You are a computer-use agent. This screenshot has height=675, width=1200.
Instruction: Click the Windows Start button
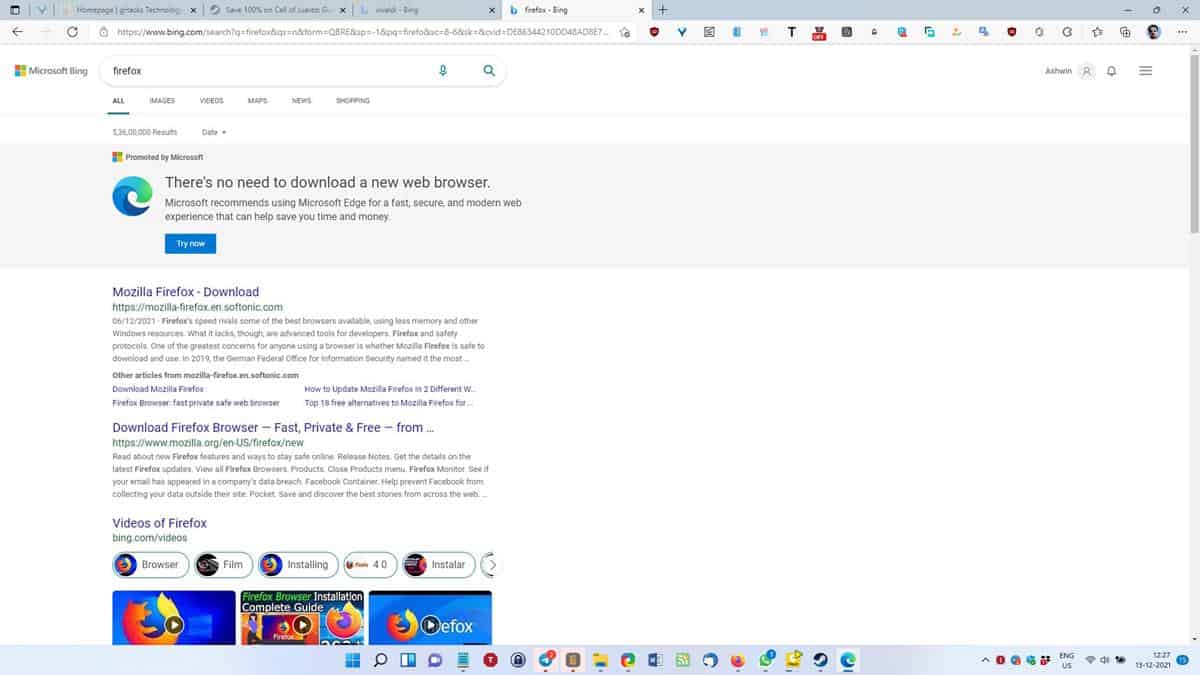pyautogui.click(x=351, y=660)
